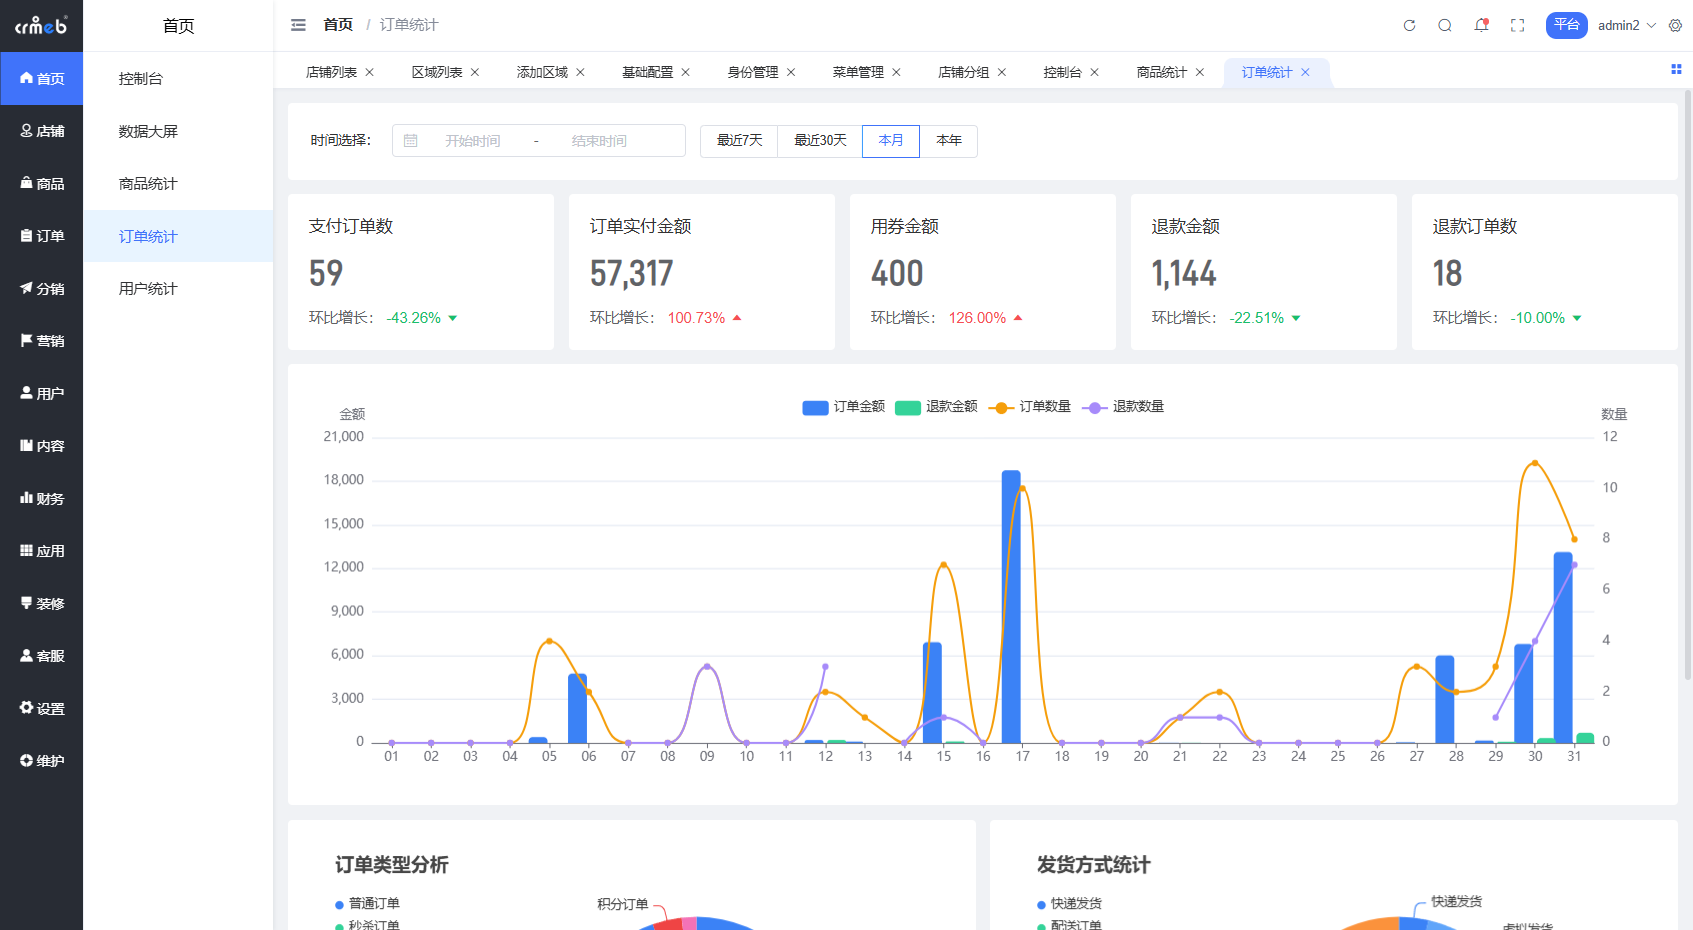Expand the admin2 user dropdown
1693x930 pixels.
(1626, 25)
